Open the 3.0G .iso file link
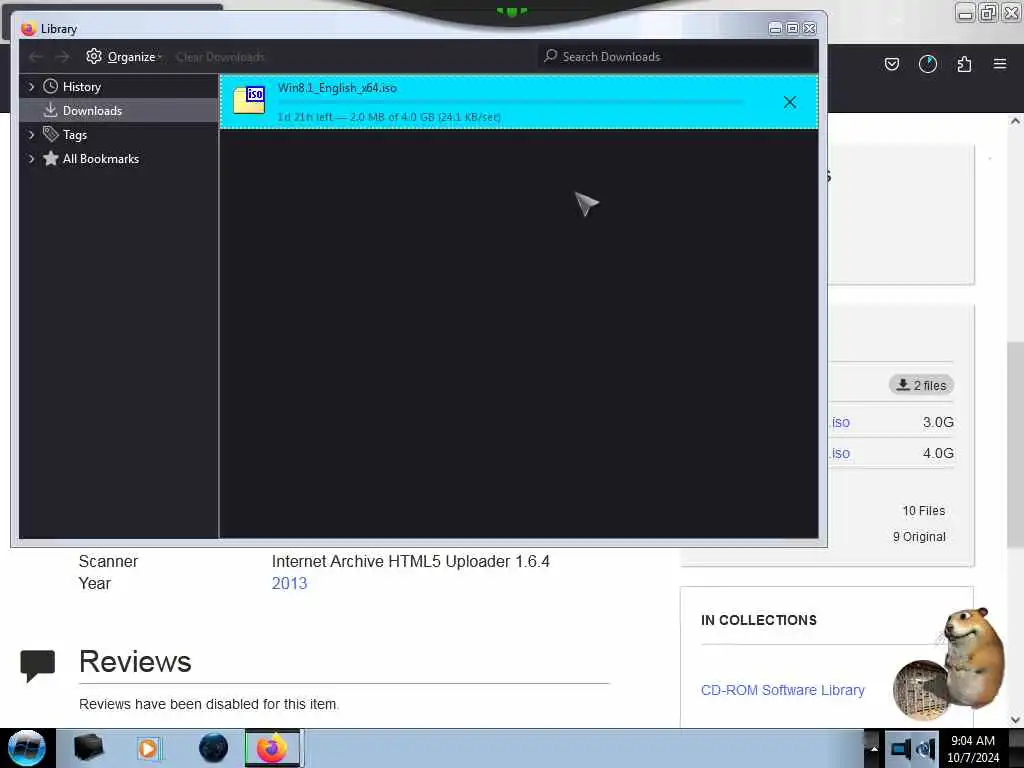This screenshot has height=768, width=1024. click(840, 423)
